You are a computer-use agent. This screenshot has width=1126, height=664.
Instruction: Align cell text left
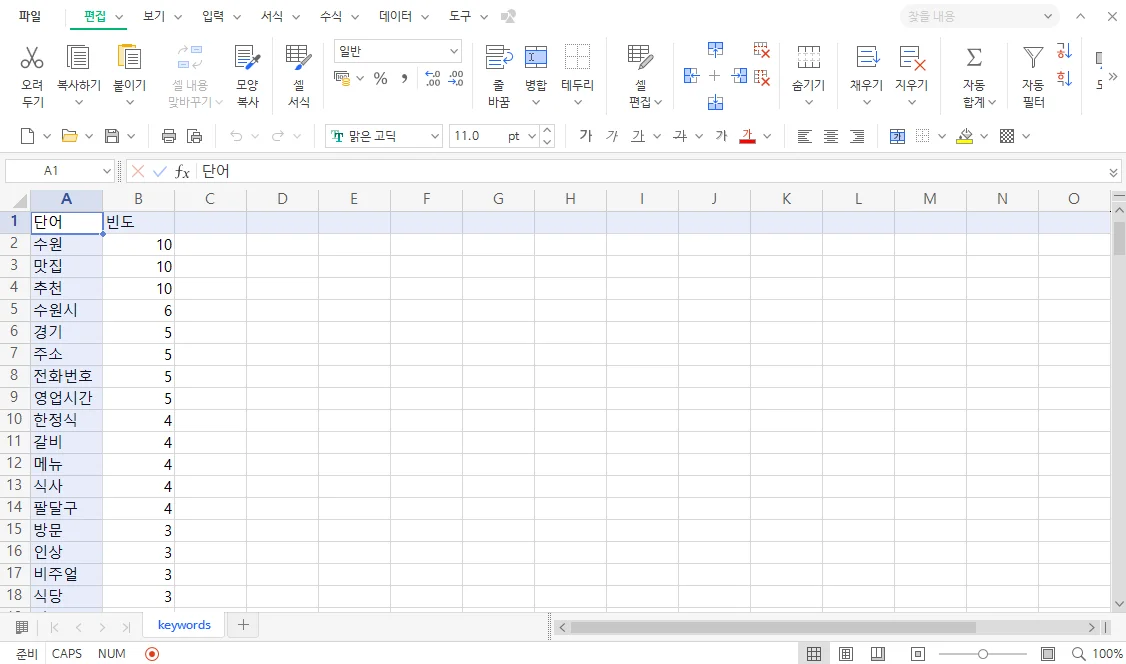click(804, 136)
